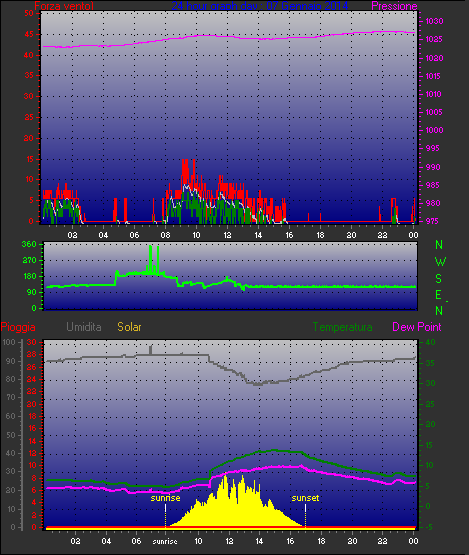Click the W compass label beside the wind direction chart
The height and width of the screenshot is (555, 469).
[440, 262]
